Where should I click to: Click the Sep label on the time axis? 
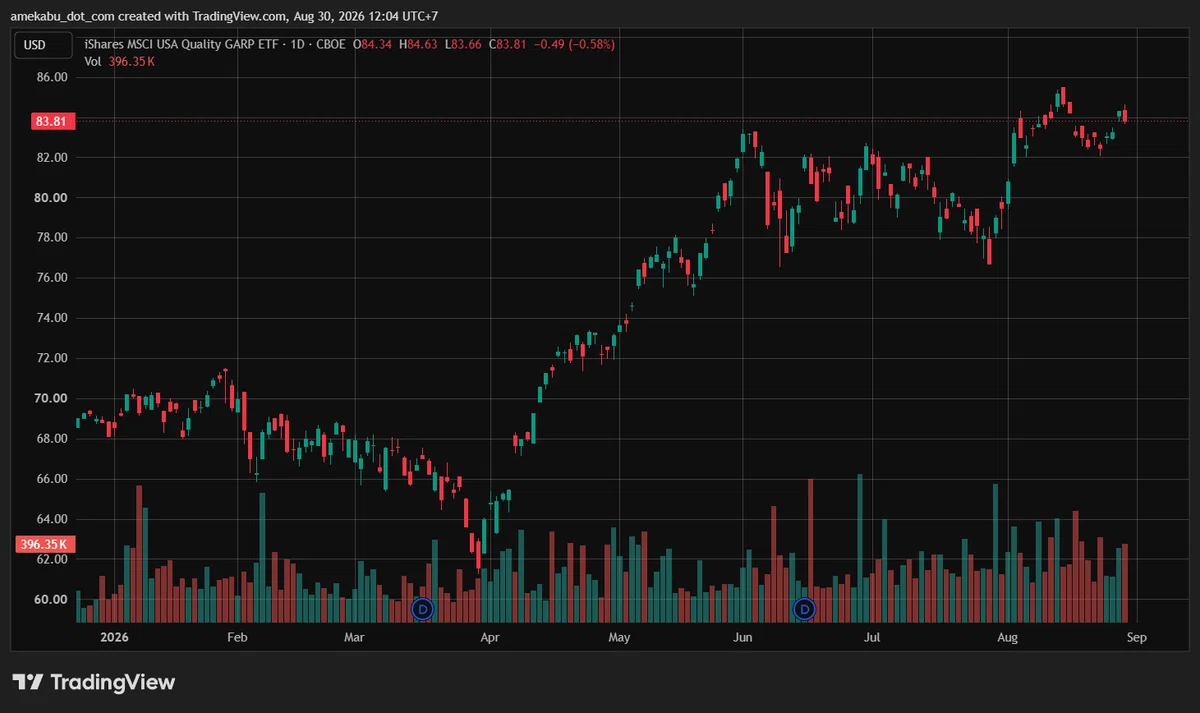(1137, 636)
